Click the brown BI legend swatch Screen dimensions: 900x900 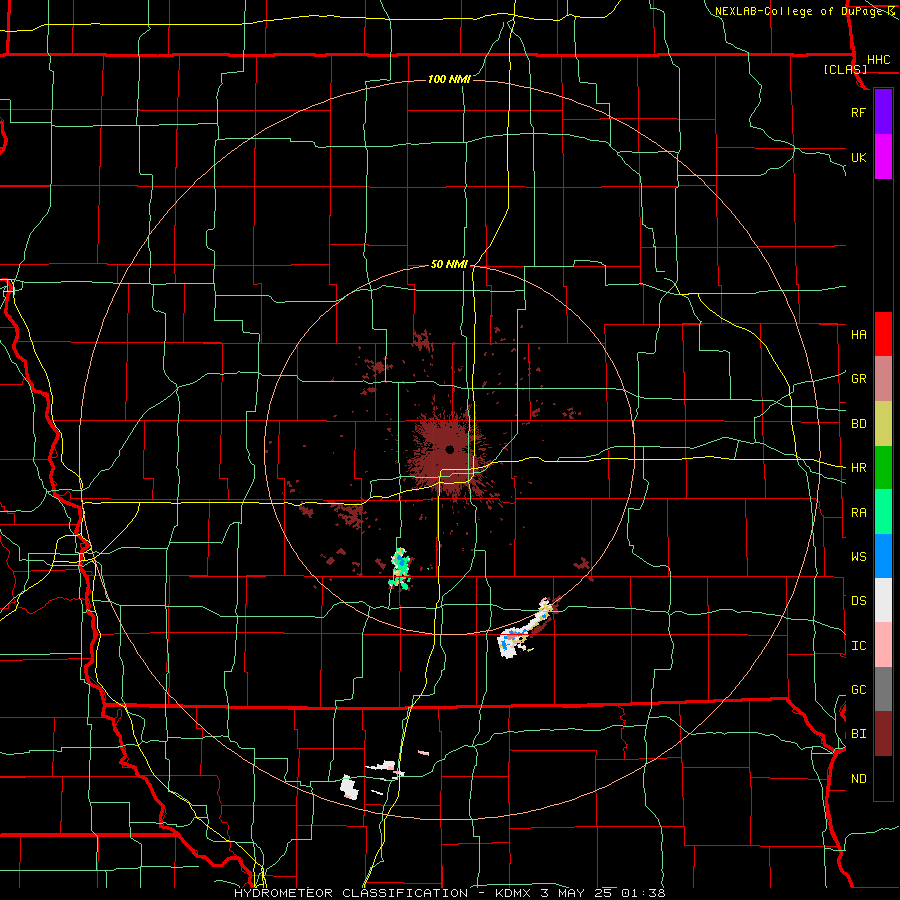[883, 734]
